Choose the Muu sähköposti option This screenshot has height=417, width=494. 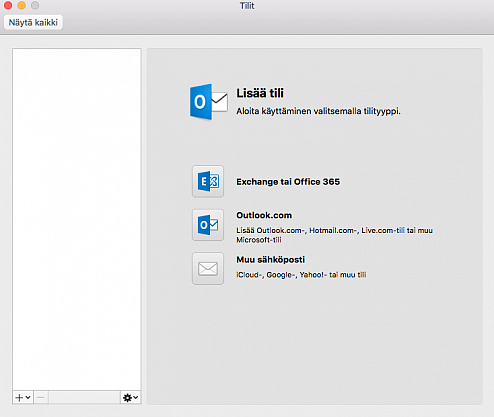tap(271, 260)
